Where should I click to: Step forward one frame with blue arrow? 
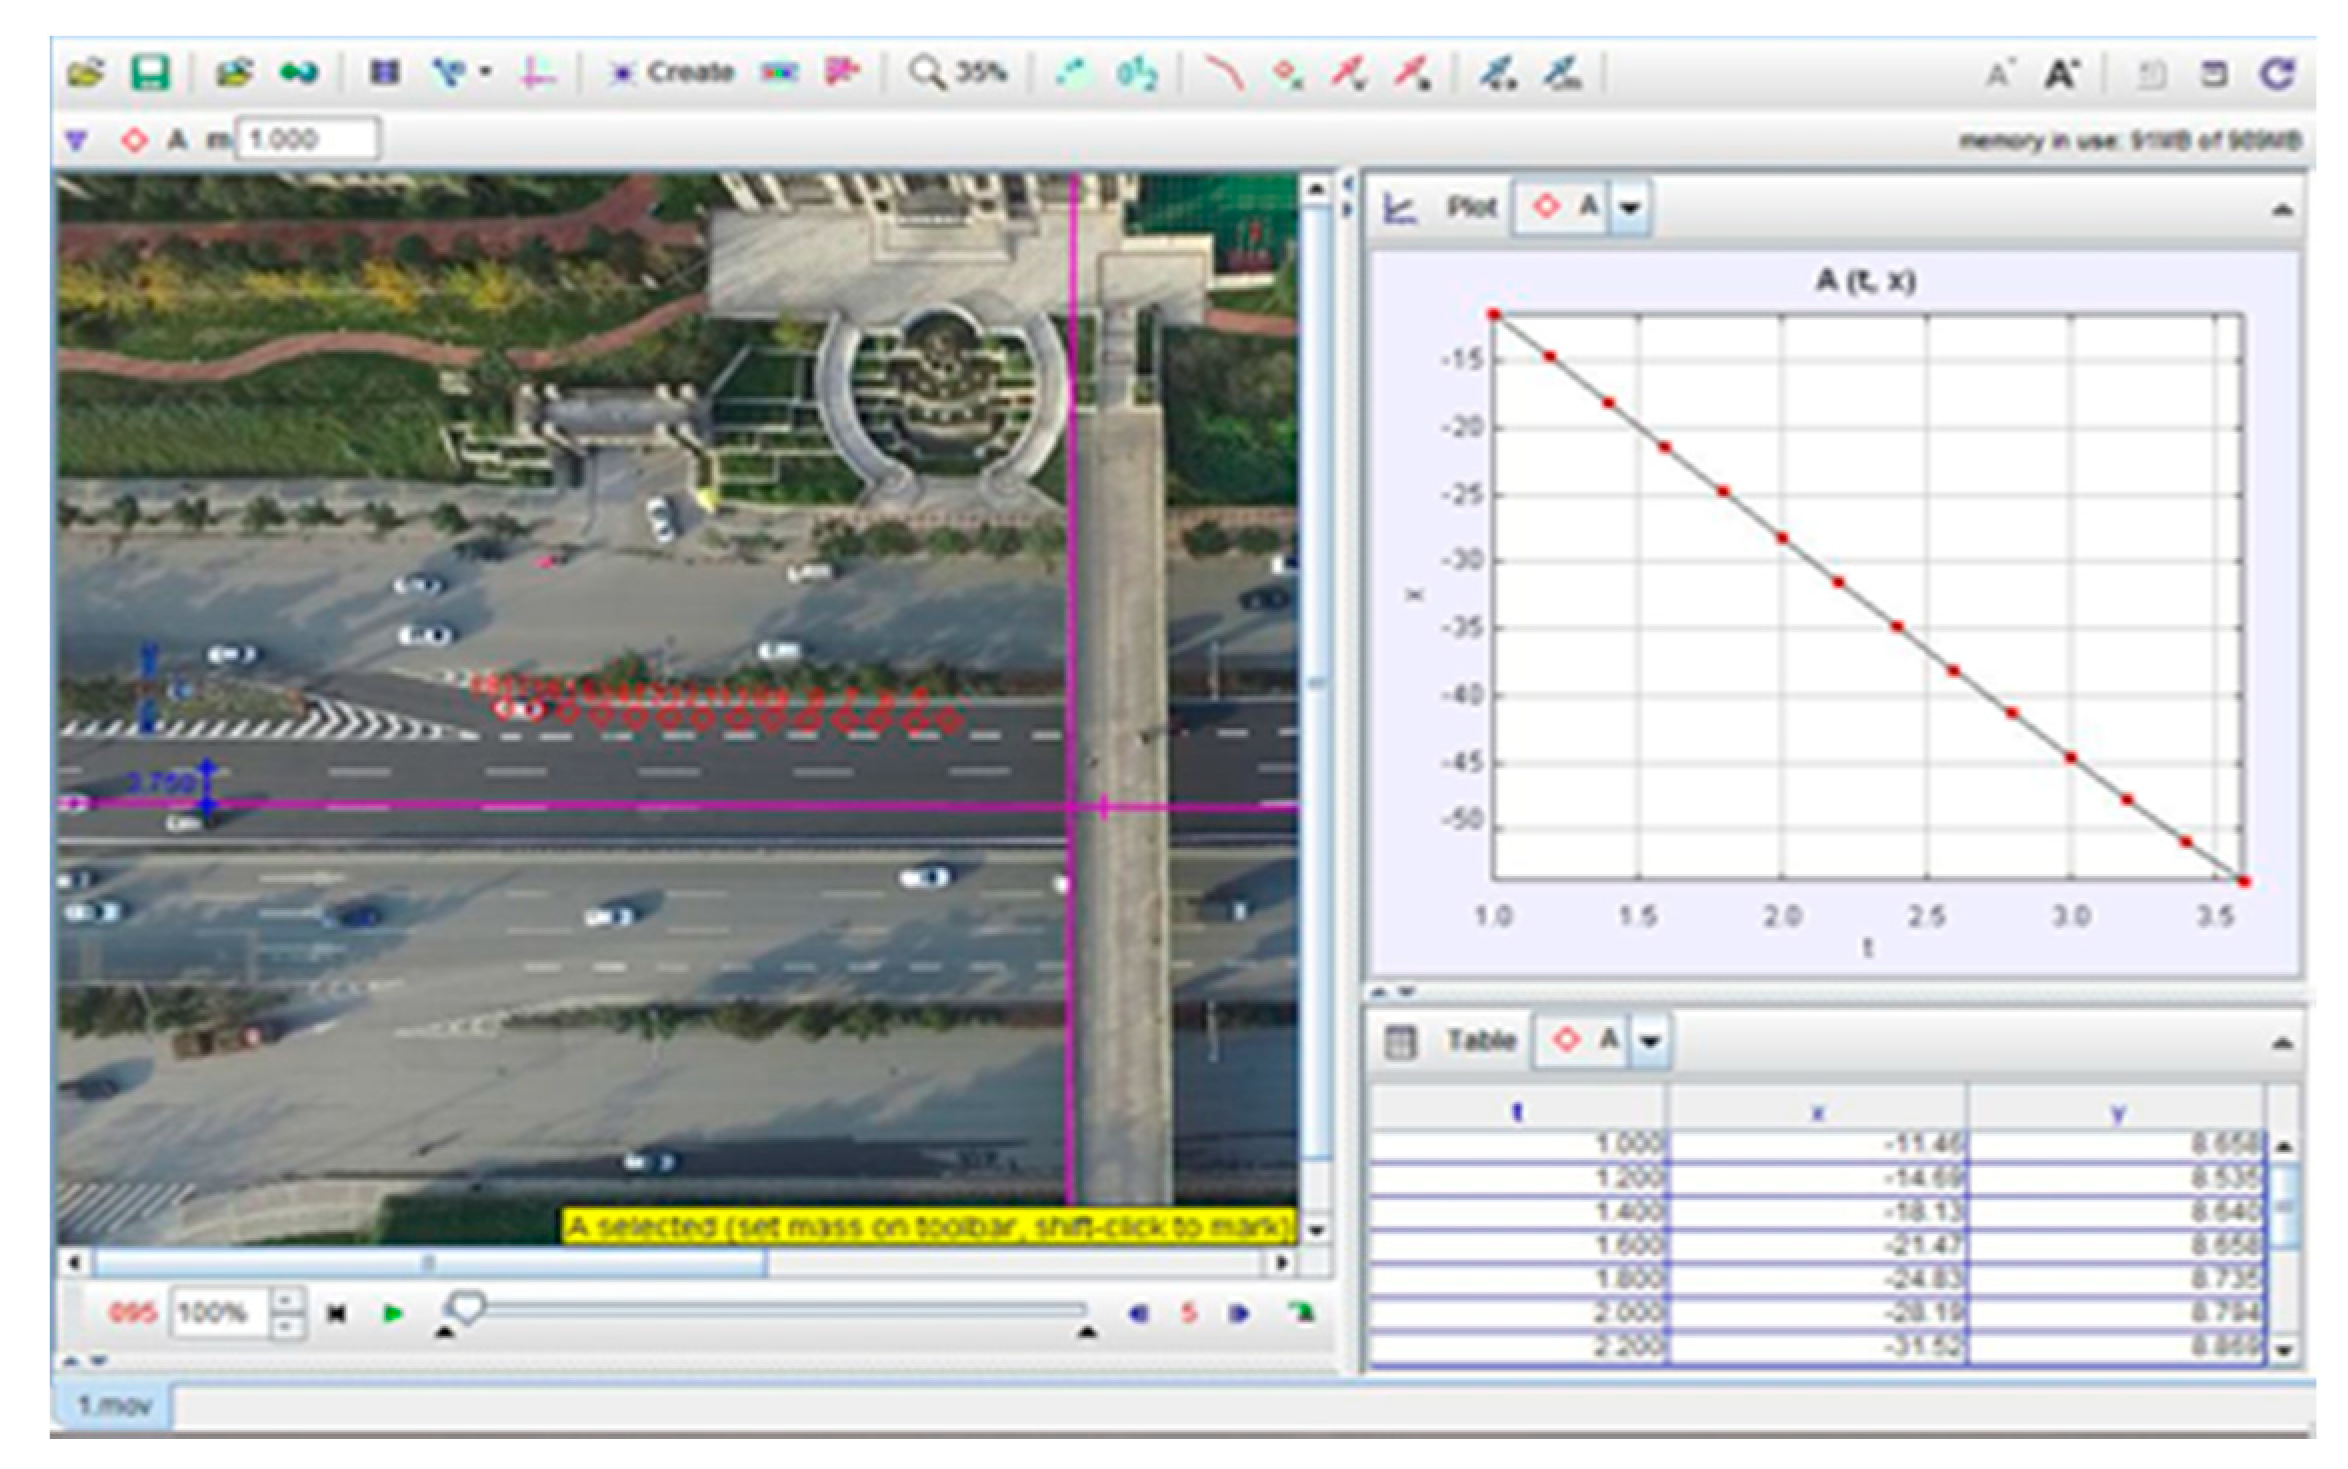pos(1239,1313)
